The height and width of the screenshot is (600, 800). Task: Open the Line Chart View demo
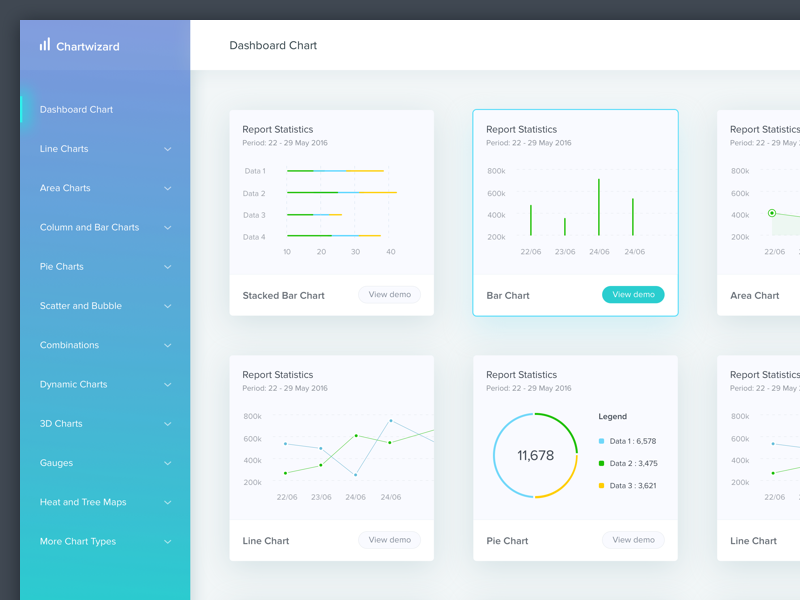click(x=390, y=540)
